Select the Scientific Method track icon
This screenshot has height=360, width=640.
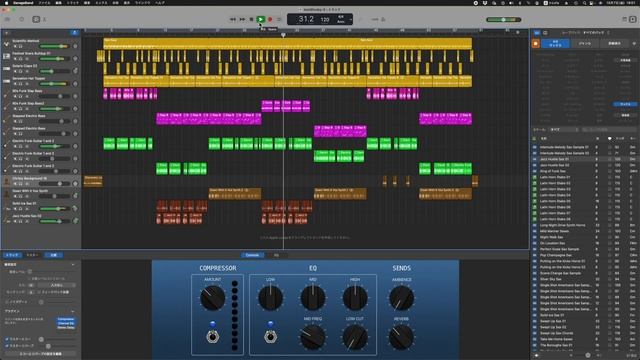[6, 43]
